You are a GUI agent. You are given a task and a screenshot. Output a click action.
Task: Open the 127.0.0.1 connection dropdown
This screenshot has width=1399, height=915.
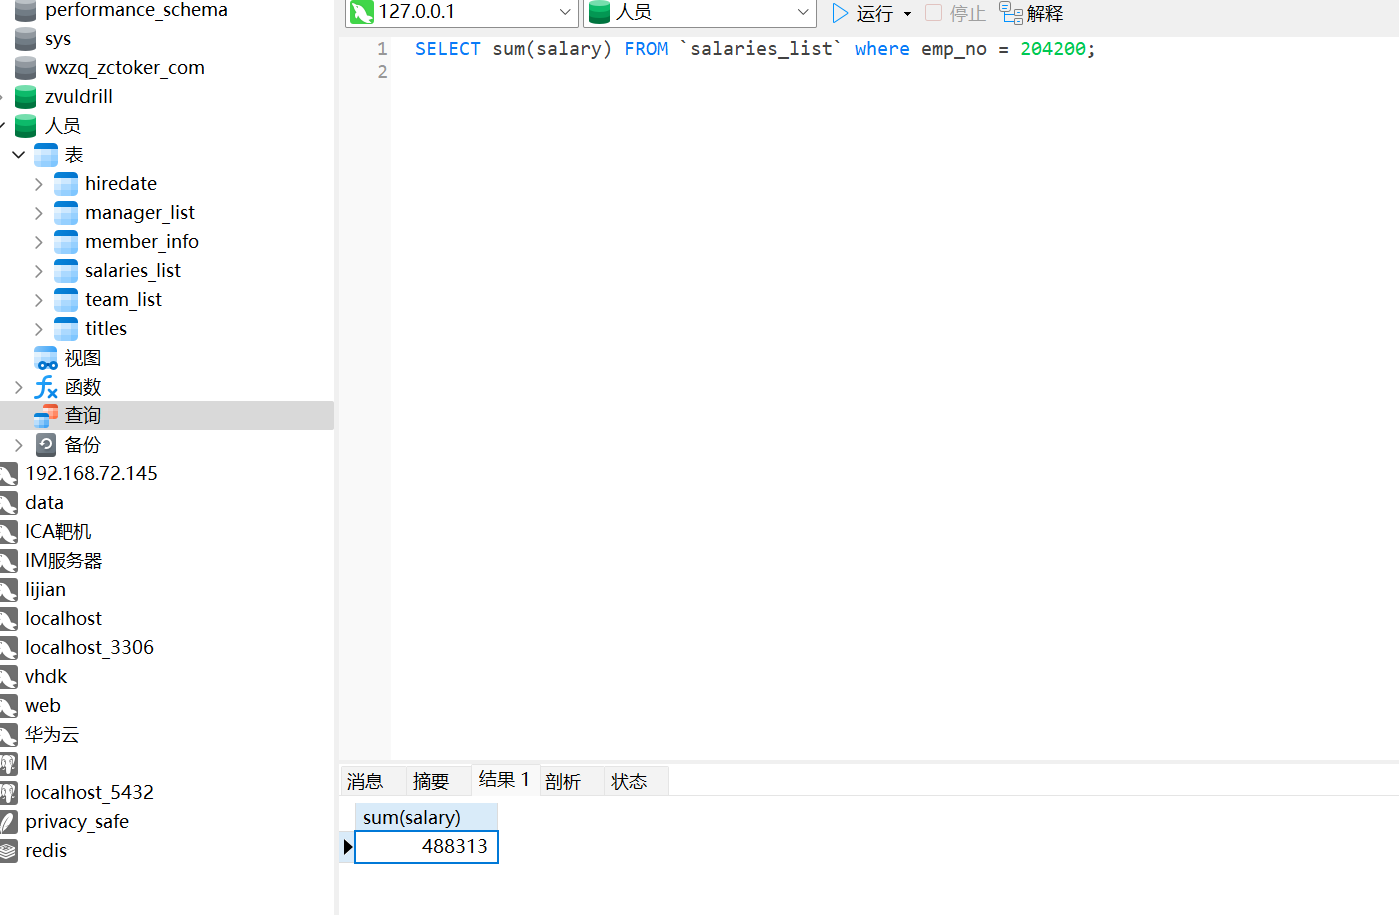(x=565, y=12)
